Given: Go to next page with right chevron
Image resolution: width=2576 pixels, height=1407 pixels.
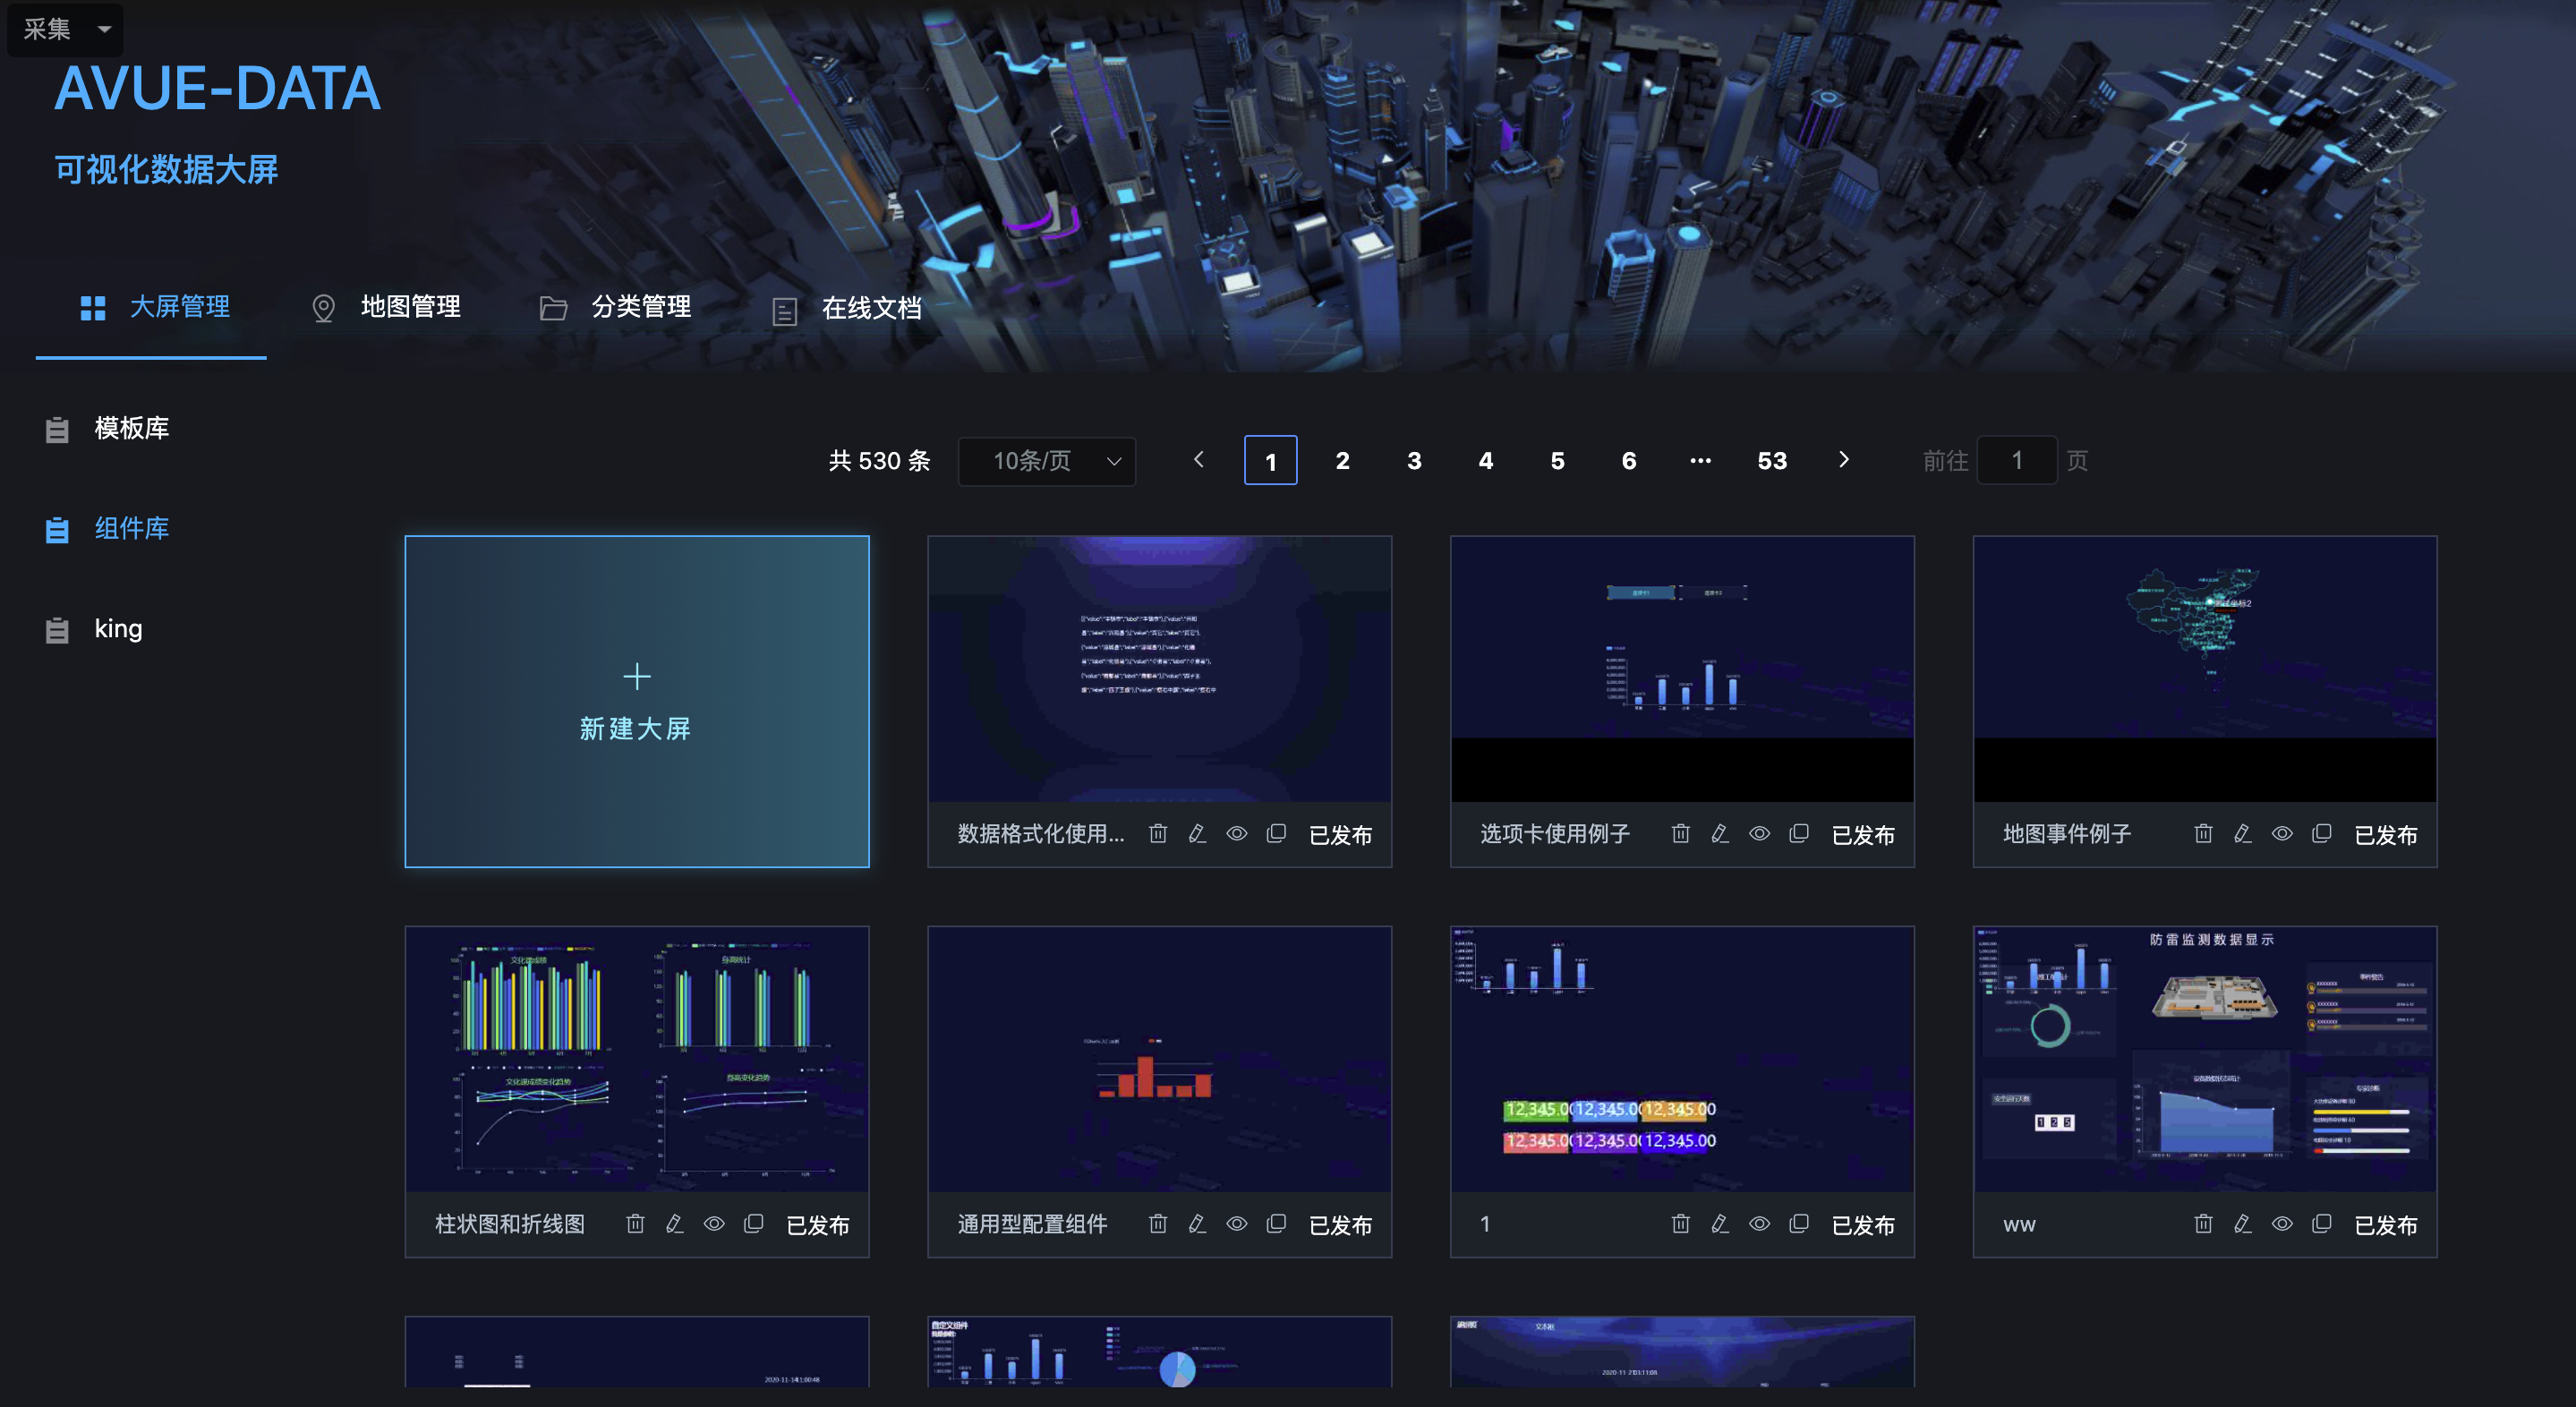Looking at the screenshot, I should [x=1843, y=460].
